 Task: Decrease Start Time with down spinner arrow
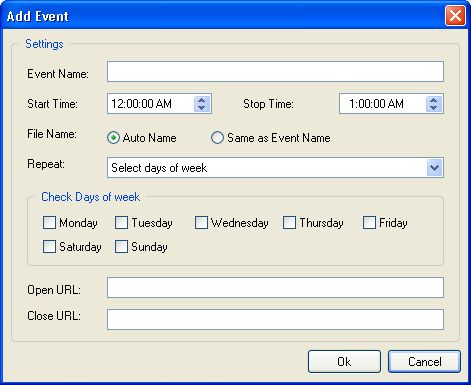pyautogui.click(x=202, y=108)
